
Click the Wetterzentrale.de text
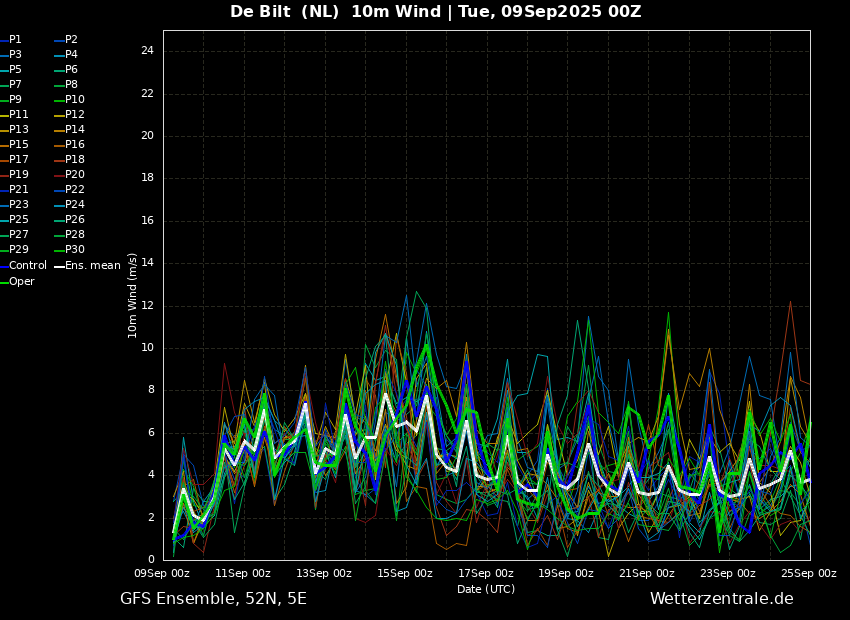point(722,599)
